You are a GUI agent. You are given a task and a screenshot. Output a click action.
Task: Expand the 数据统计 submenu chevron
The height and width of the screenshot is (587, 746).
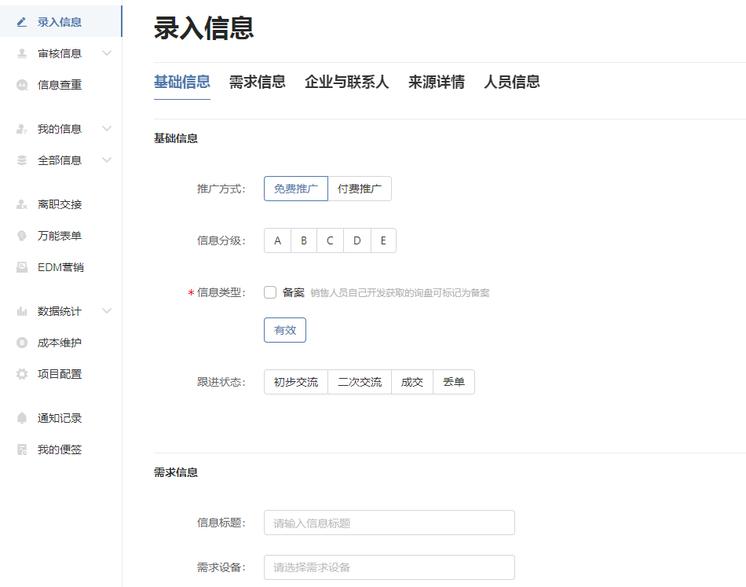point(107,311)
